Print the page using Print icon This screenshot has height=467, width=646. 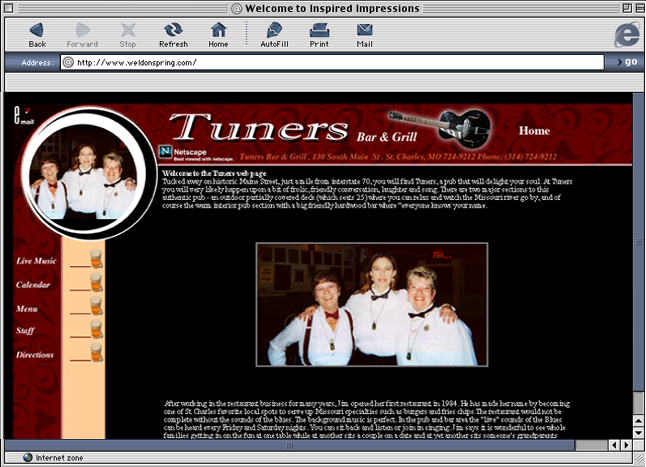click(319, 34)
